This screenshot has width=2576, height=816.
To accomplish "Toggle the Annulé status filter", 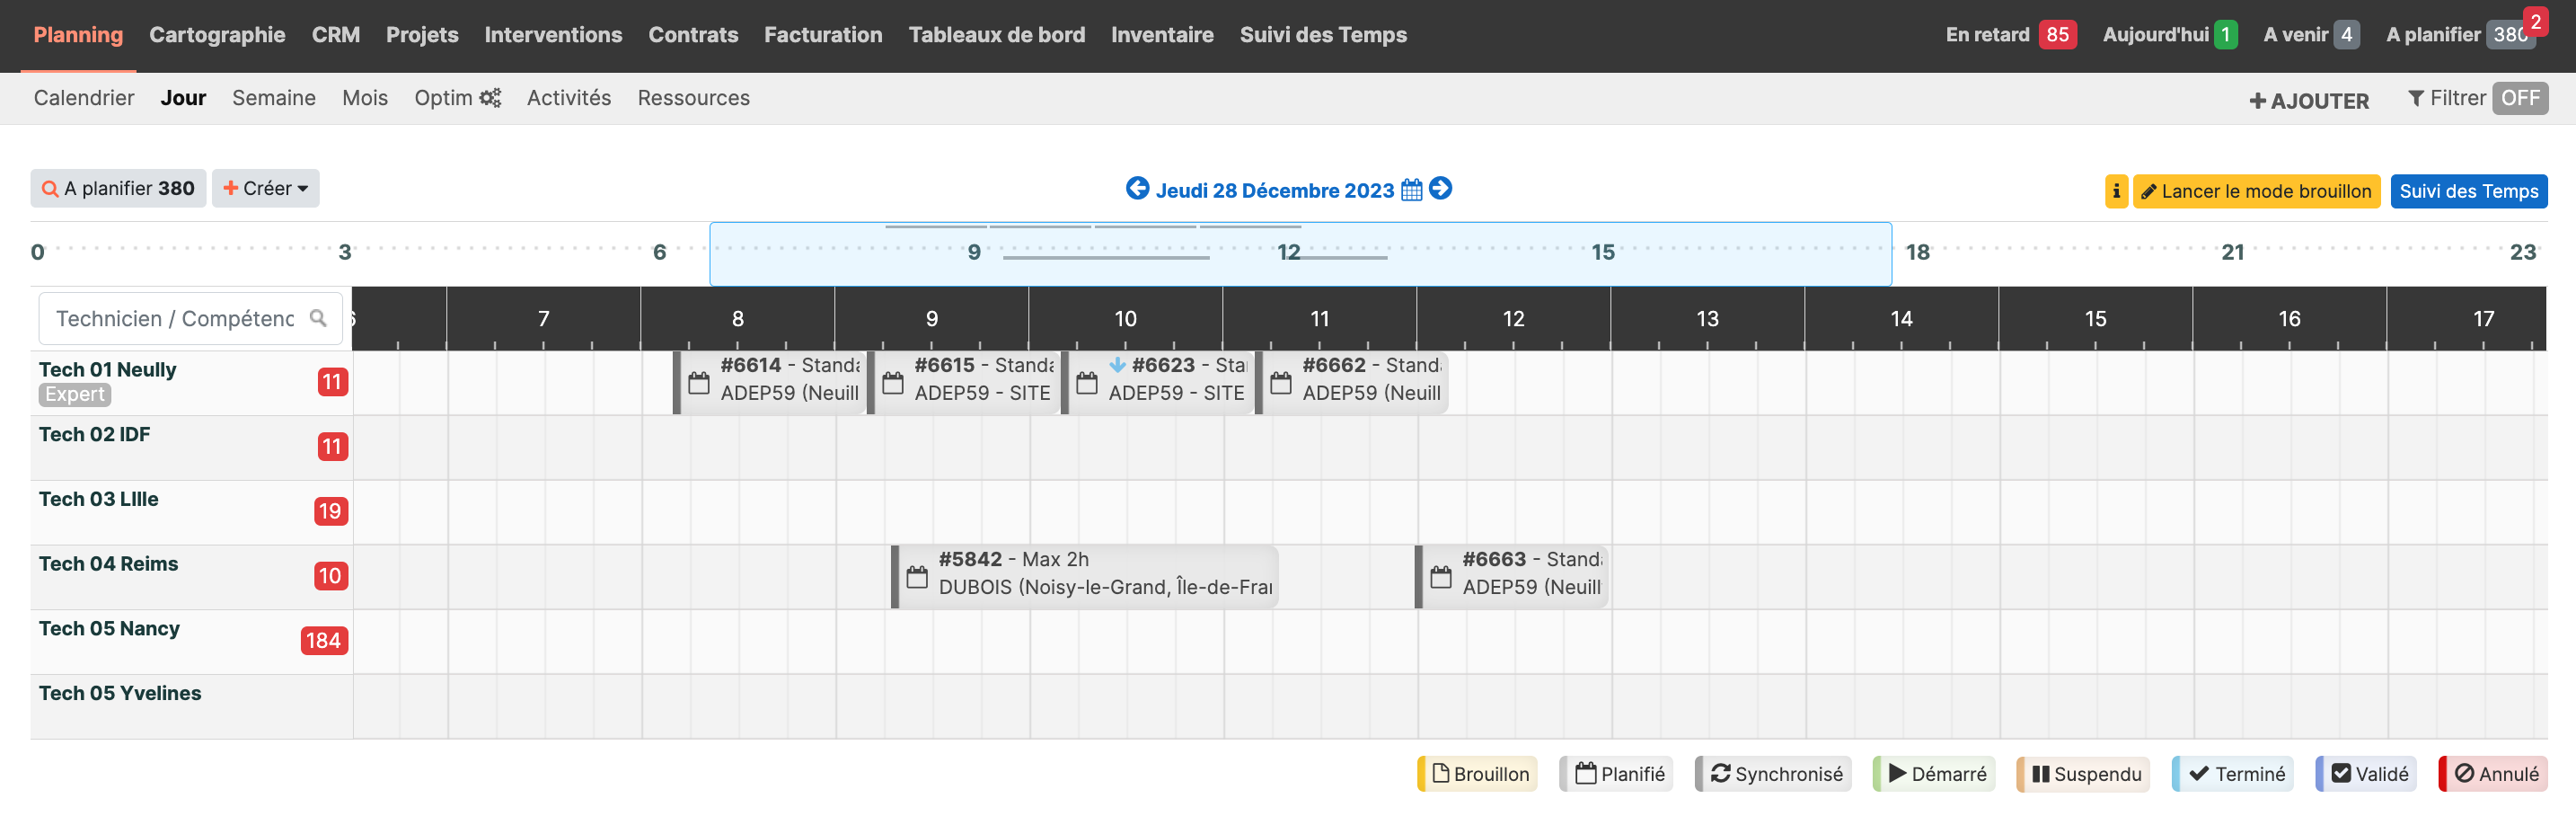I will click(2496, 774).
